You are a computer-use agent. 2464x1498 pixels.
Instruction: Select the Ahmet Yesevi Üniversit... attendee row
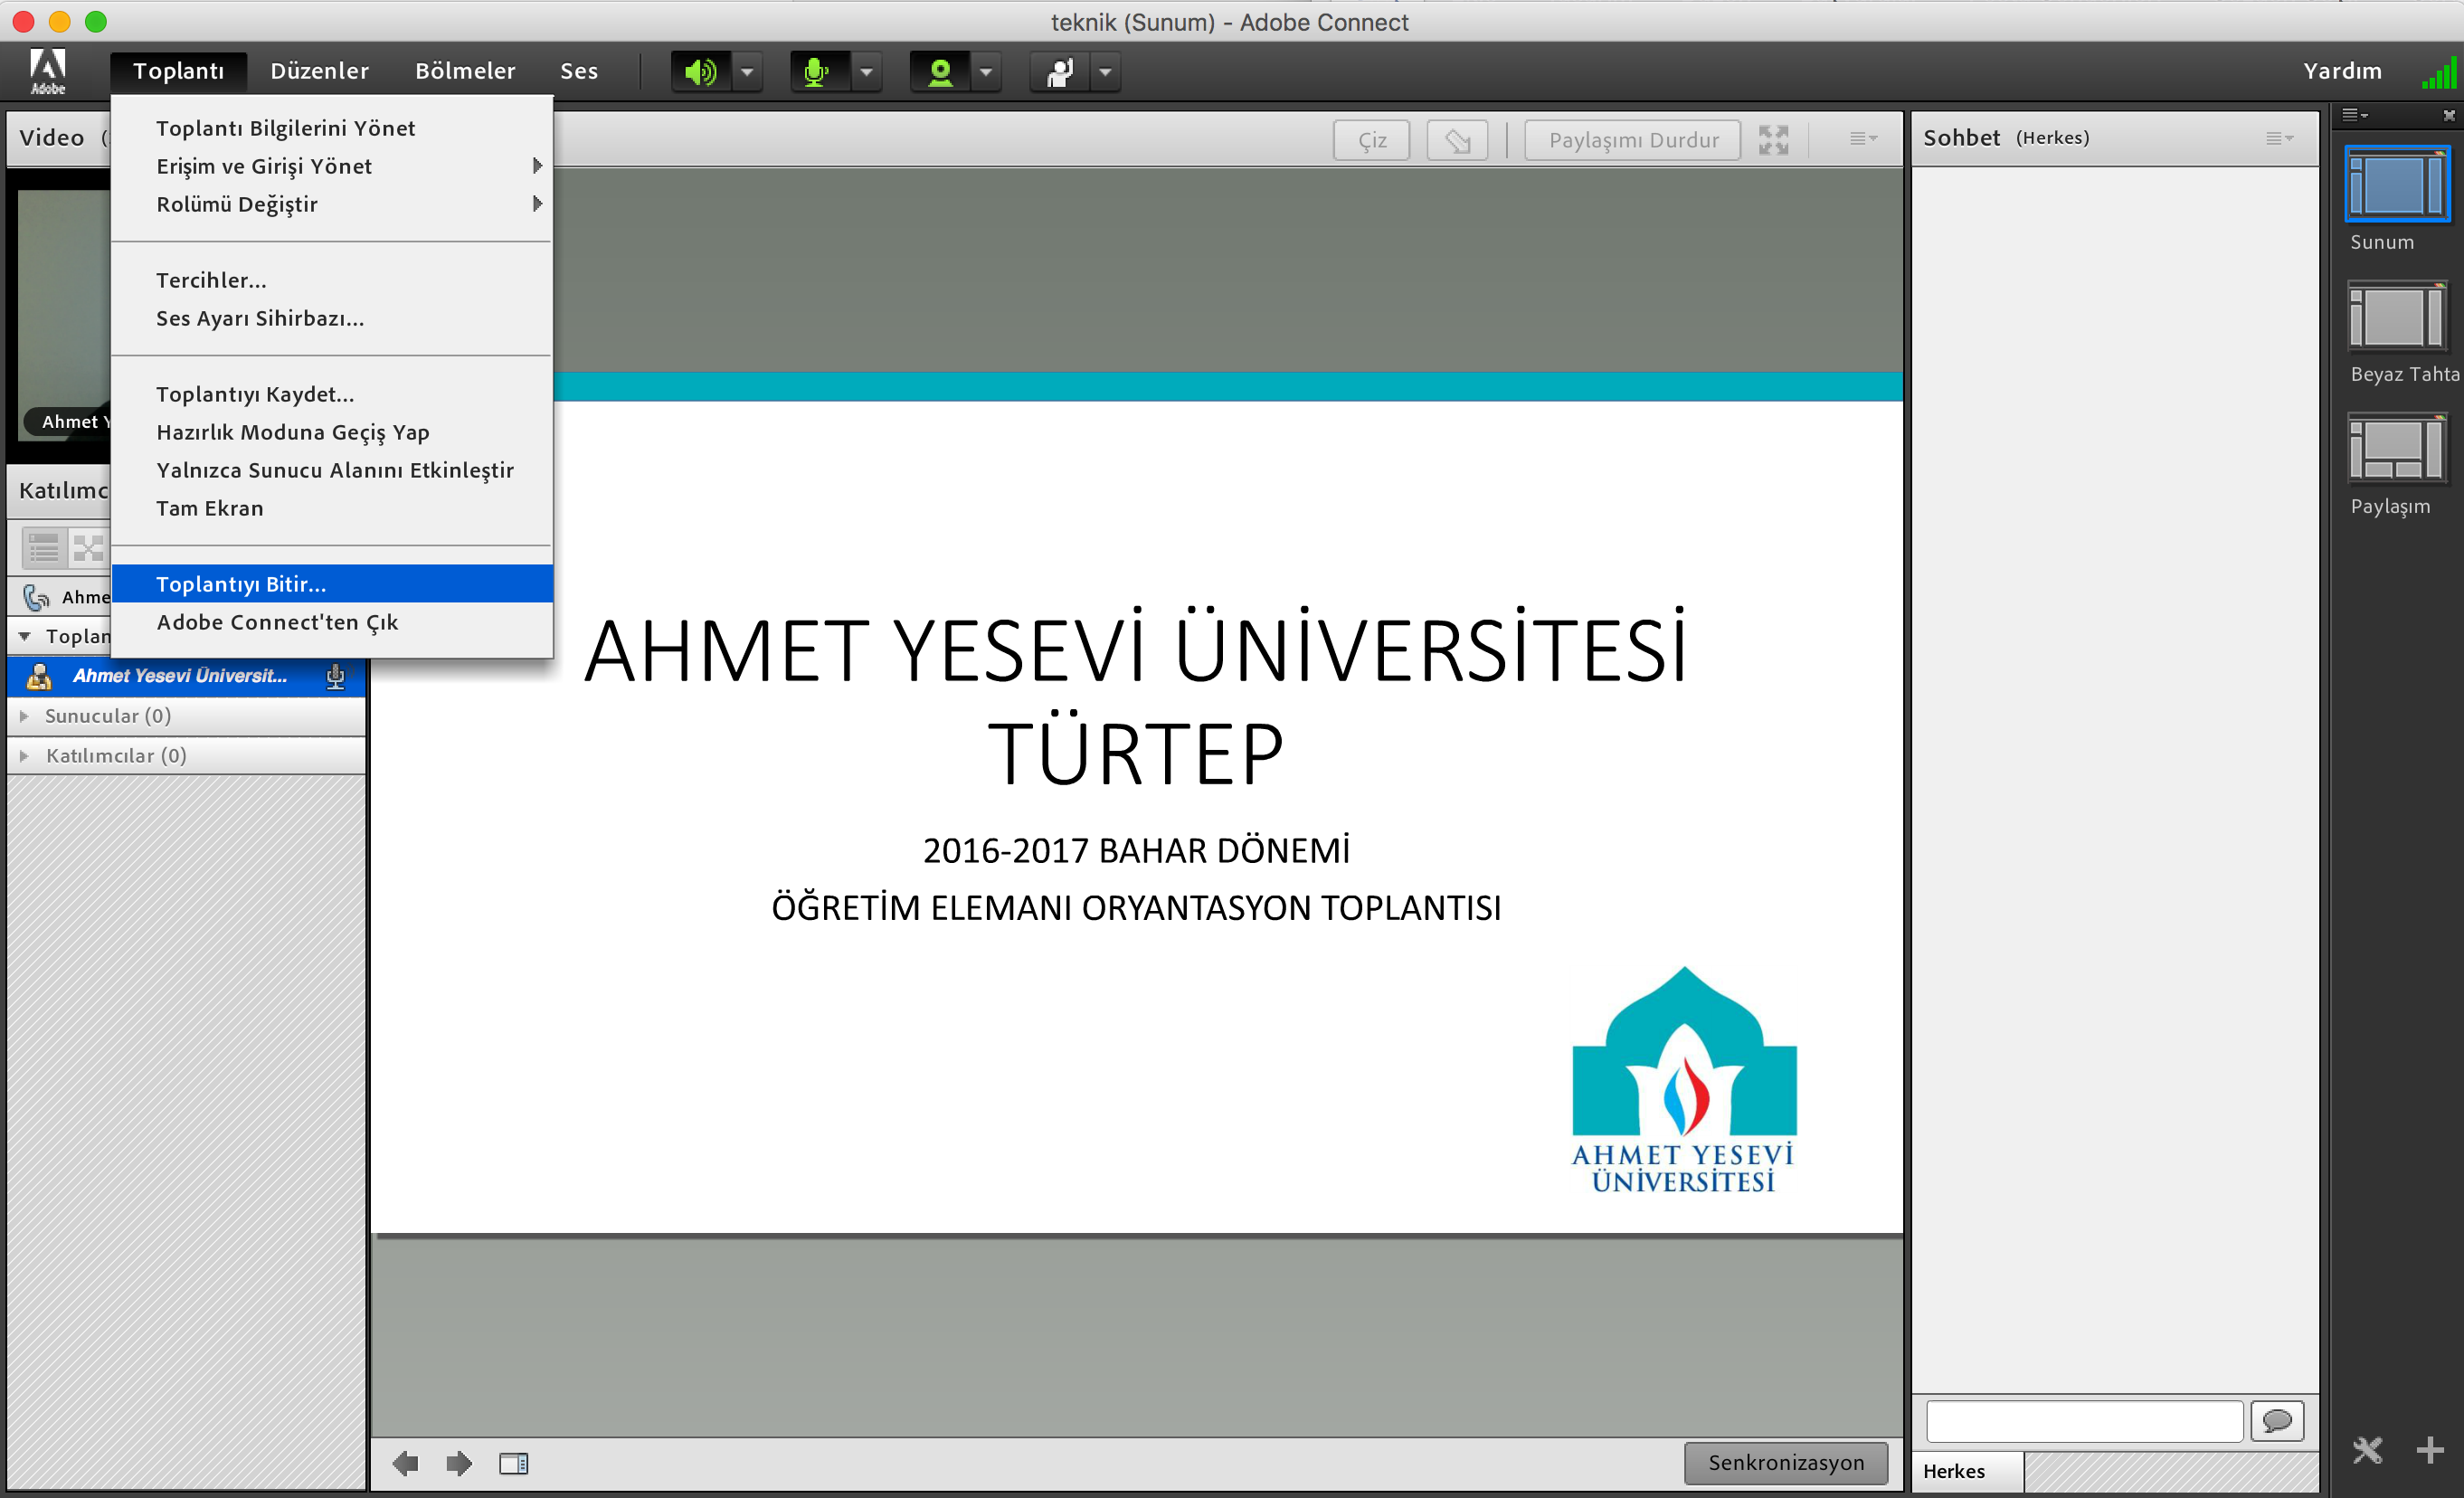186,676
